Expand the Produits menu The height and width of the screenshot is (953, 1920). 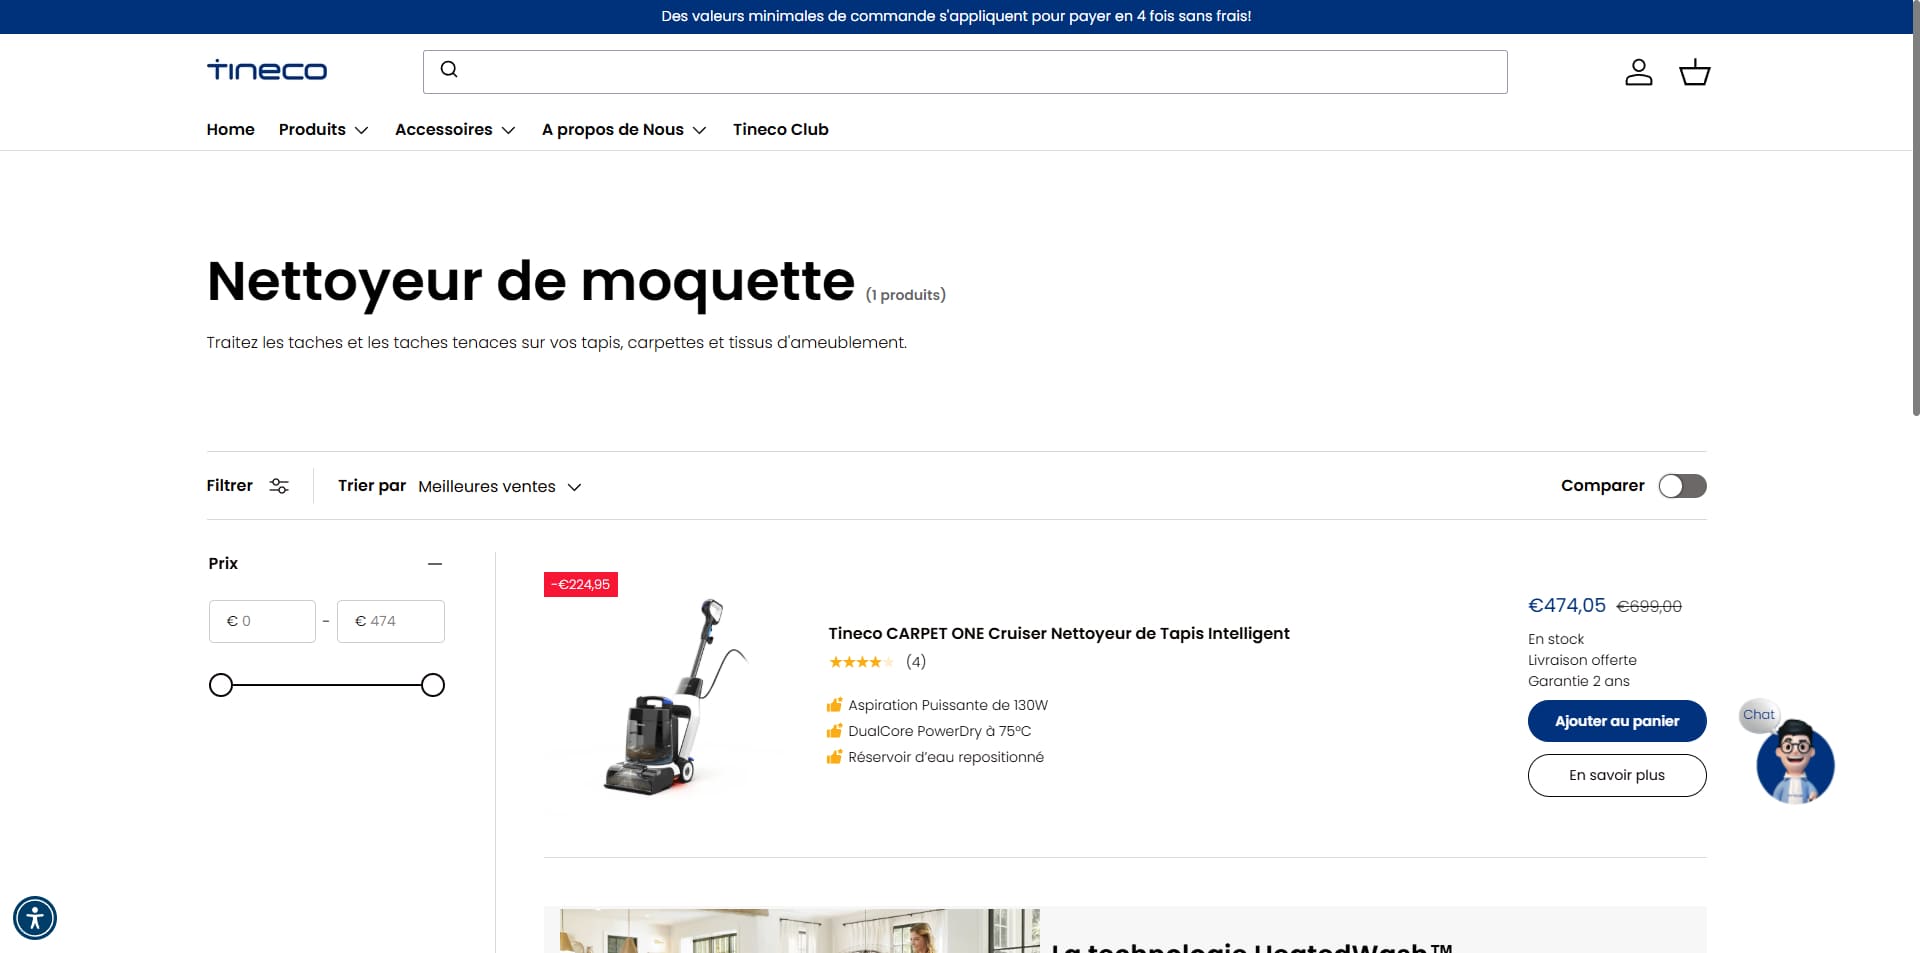click(323, 129)
